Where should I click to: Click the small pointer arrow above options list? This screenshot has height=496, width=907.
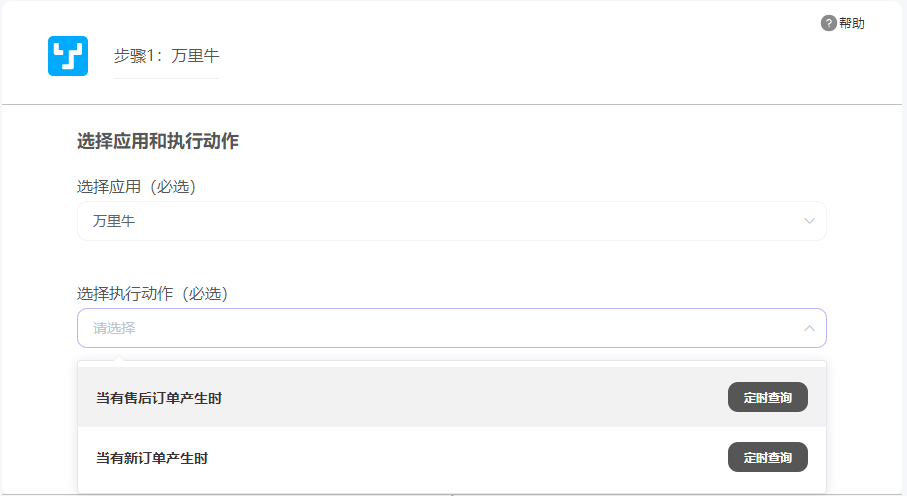click(x=118, y=357)
